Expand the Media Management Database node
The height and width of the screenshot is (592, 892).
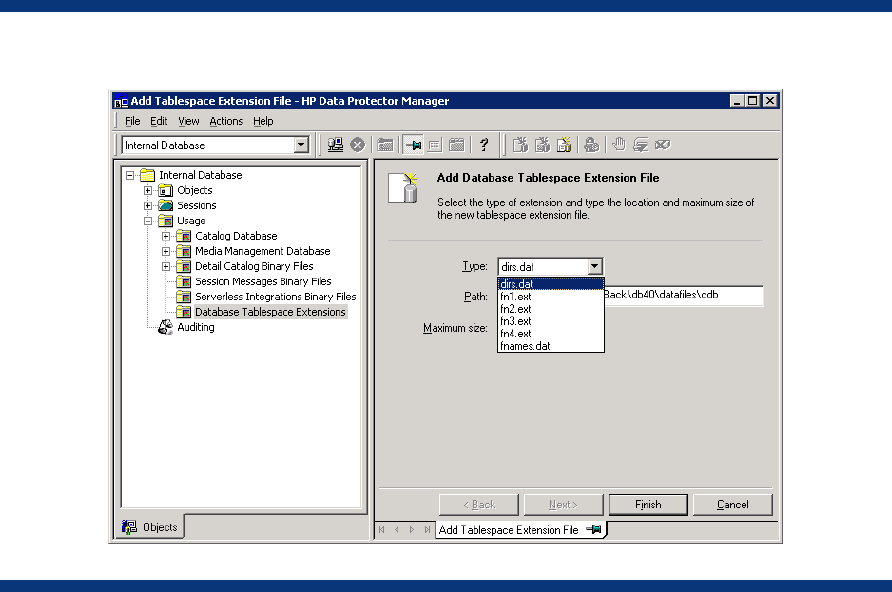(166, 251)
